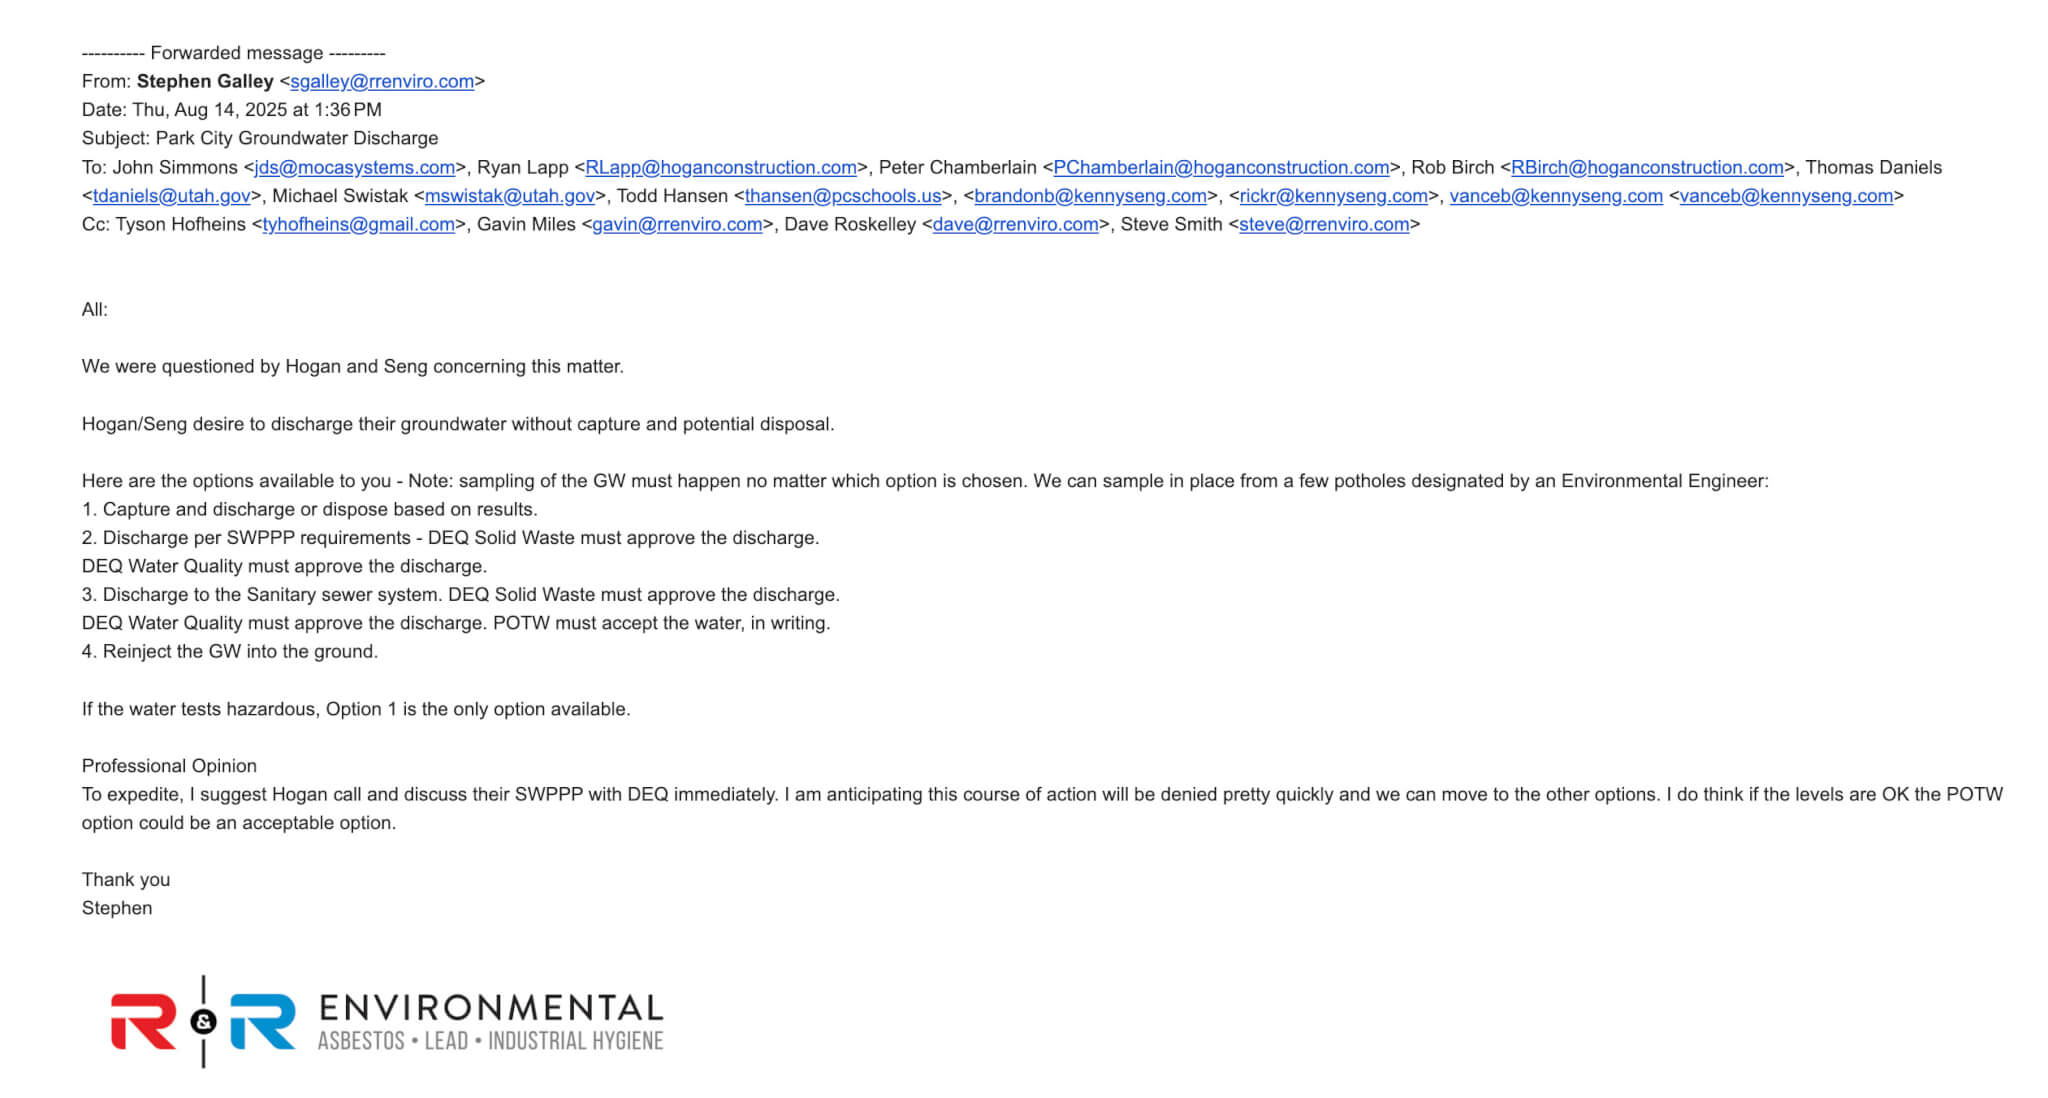Open Todd Hansen's thansen@pcschools.us link
This screenshot has height=1098, width=2048.
tap(842, 196)
